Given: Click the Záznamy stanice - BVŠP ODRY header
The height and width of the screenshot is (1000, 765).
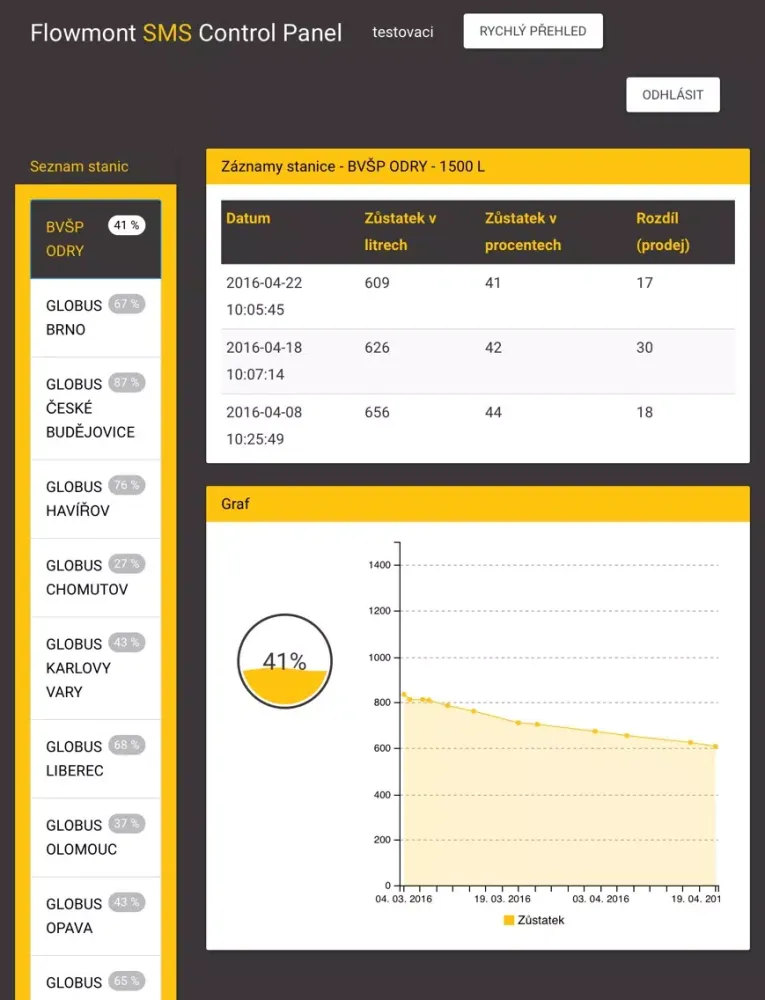Looking at the screenshot, I should 477,166.
